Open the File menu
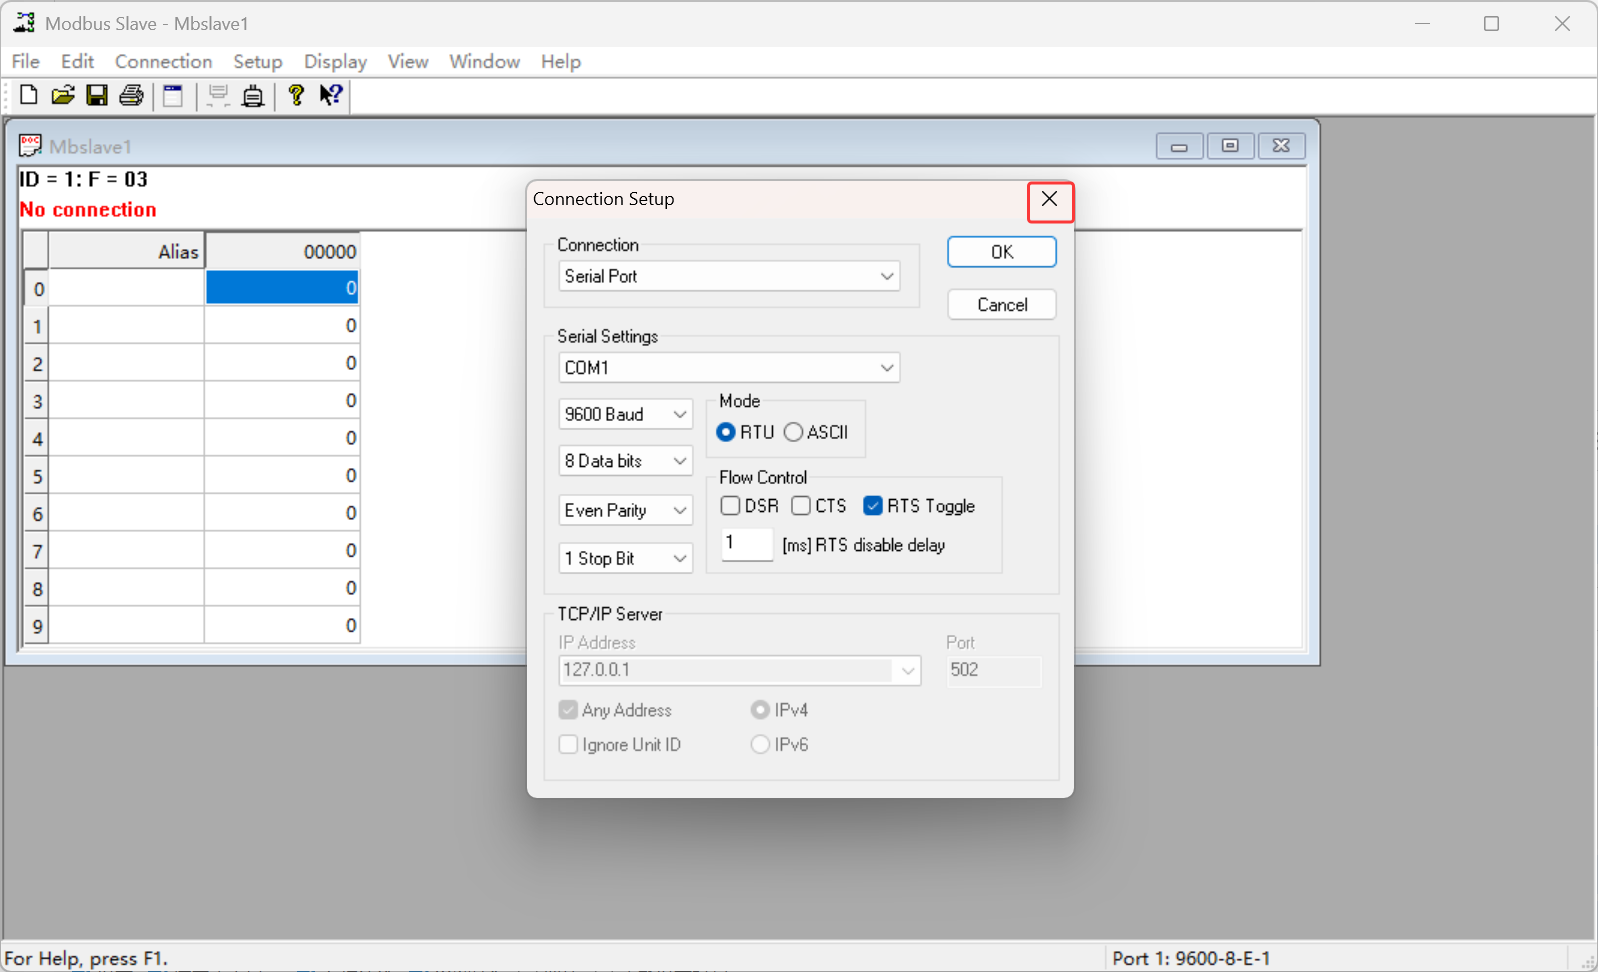Screen dimensions: 1598x972 (26, 61)
